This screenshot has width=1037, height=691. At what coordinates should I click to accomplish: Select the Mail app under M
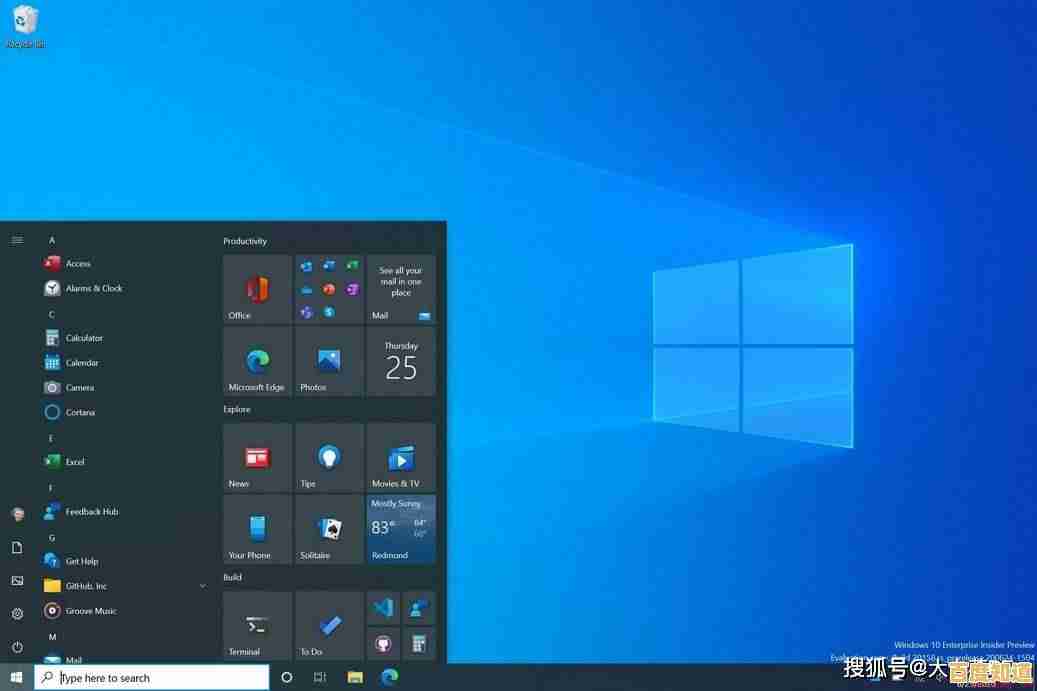(x=72, y=660)
